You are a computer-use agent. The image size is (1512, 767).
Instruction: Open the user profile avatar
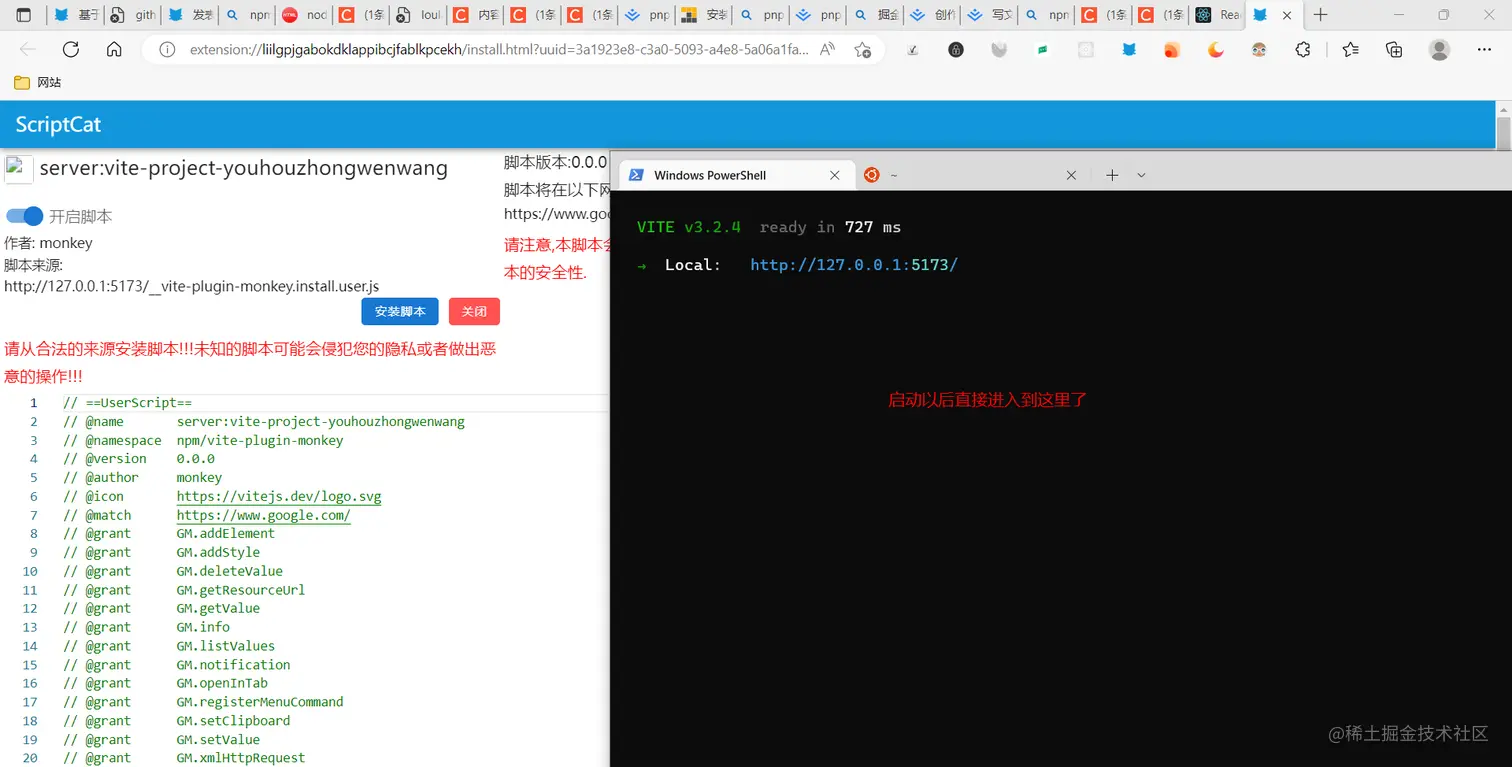click(1439, 49)
